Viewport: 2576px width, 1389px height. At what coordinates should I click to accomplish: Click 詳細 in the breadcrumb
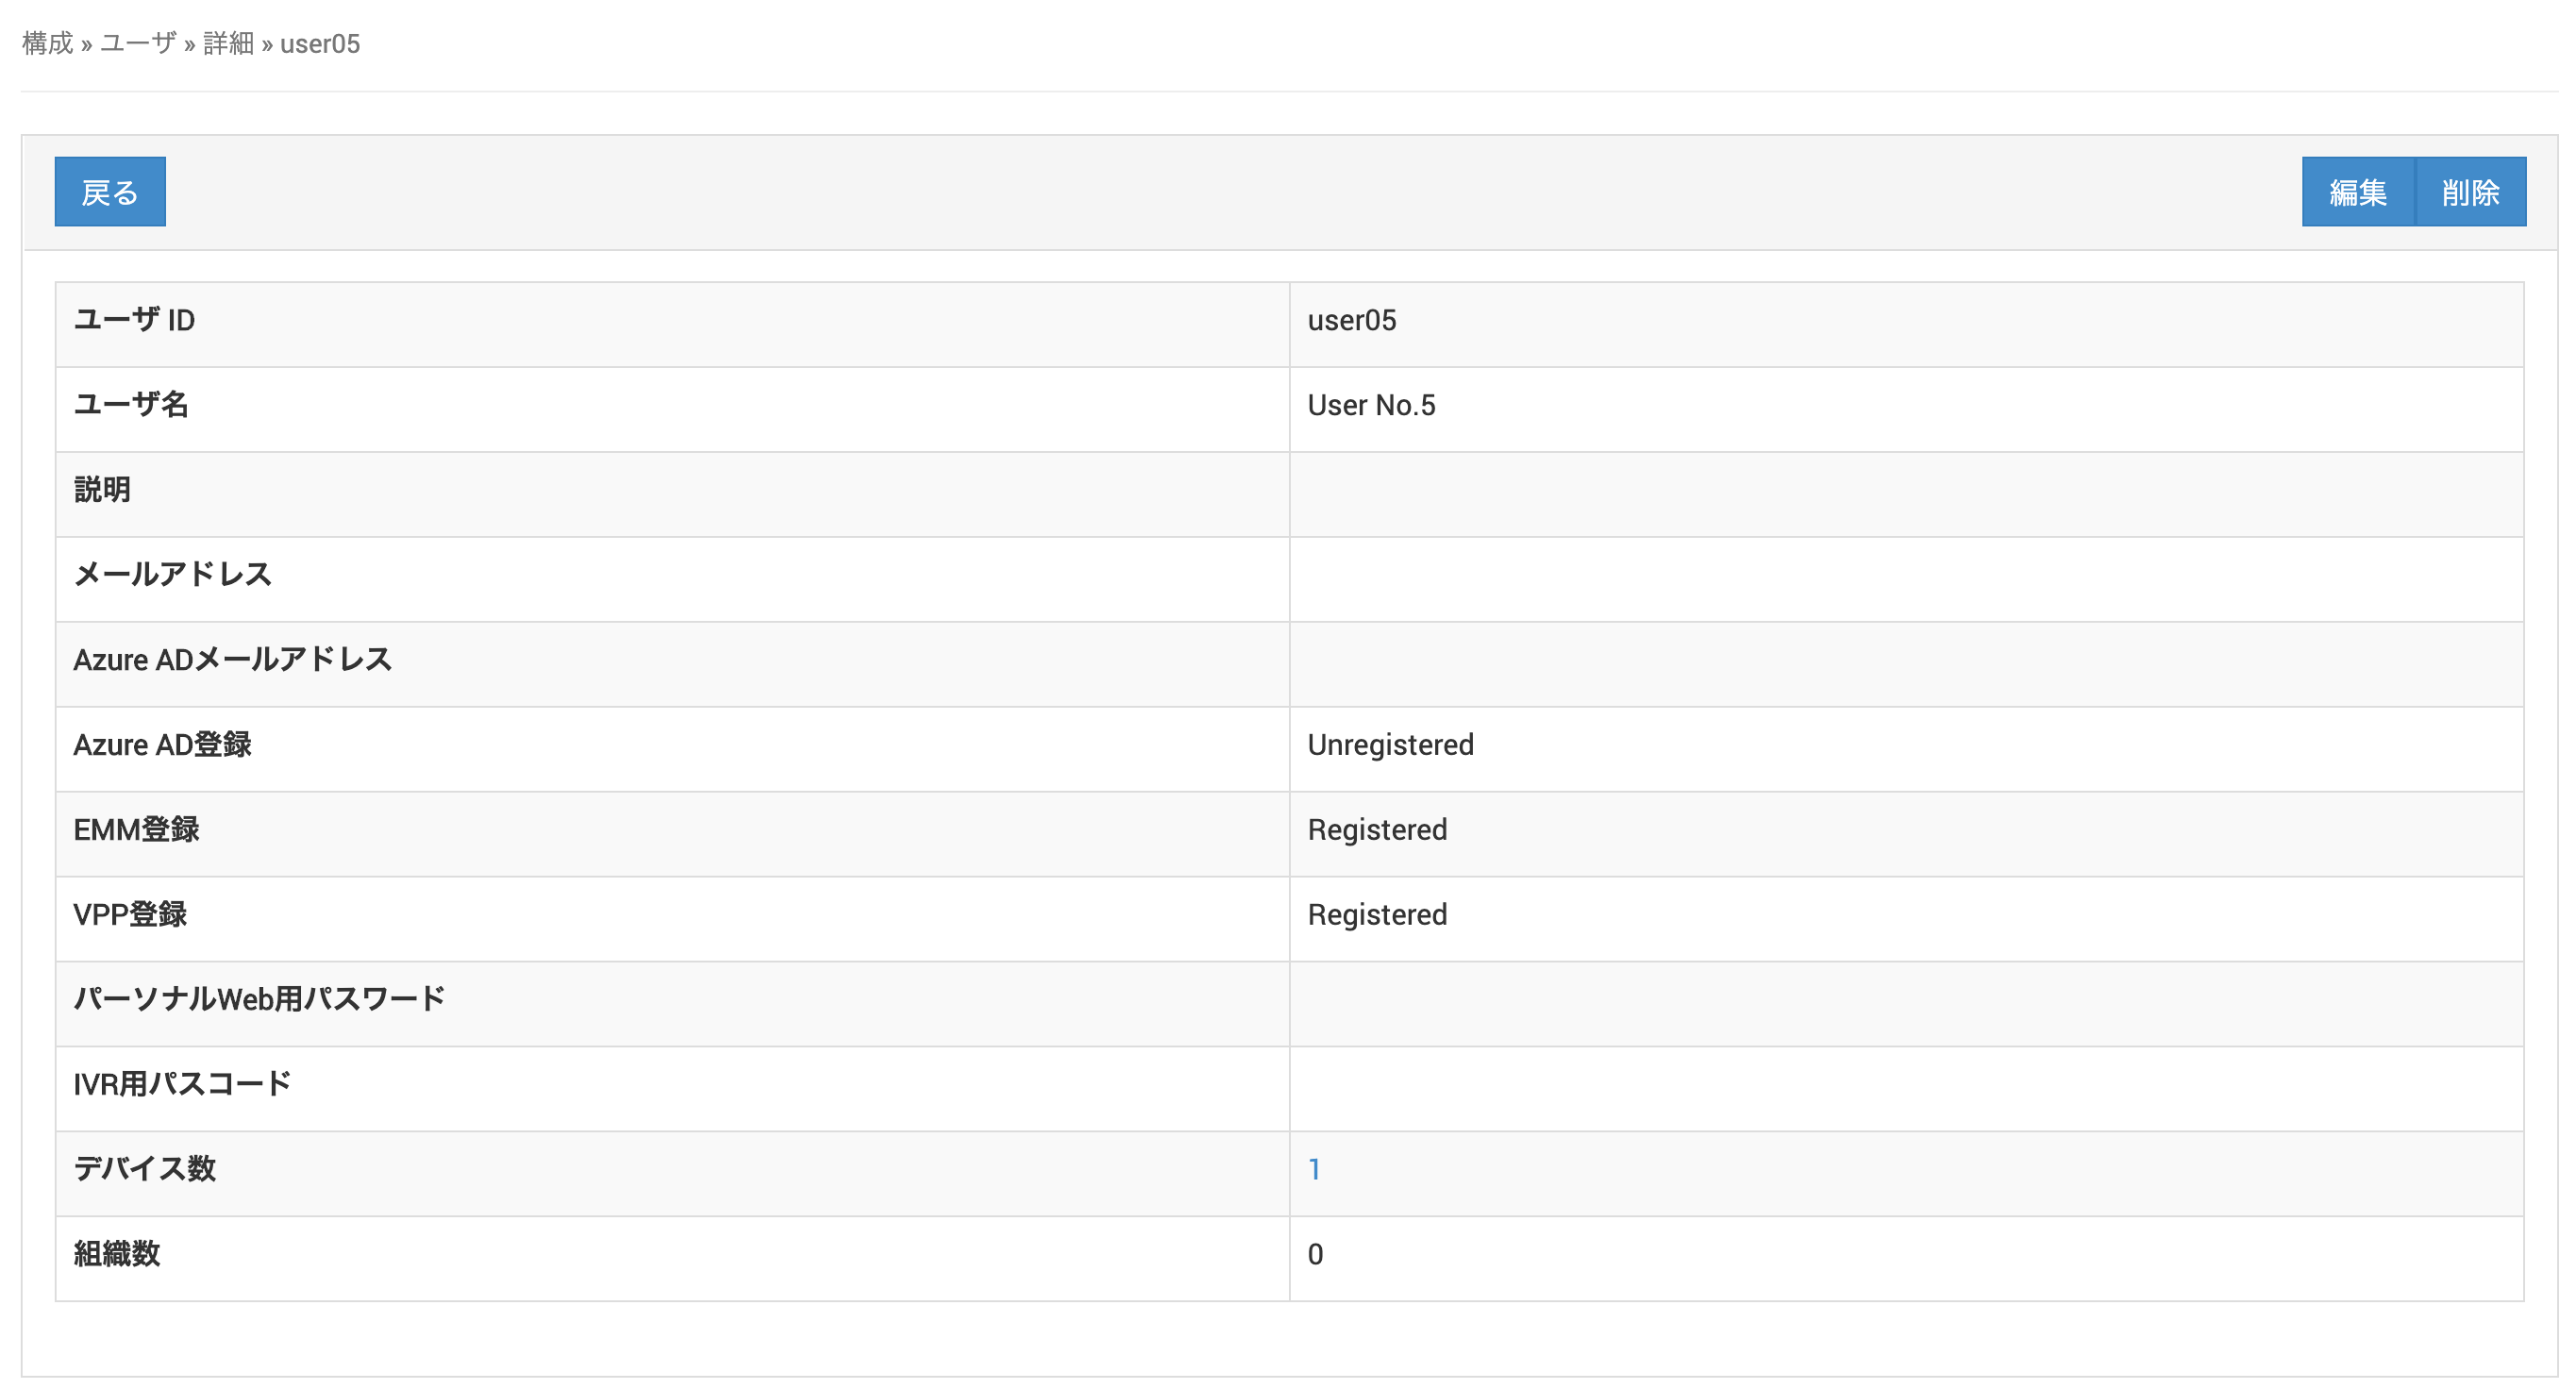pyautogui.click(x=228, y=44)
